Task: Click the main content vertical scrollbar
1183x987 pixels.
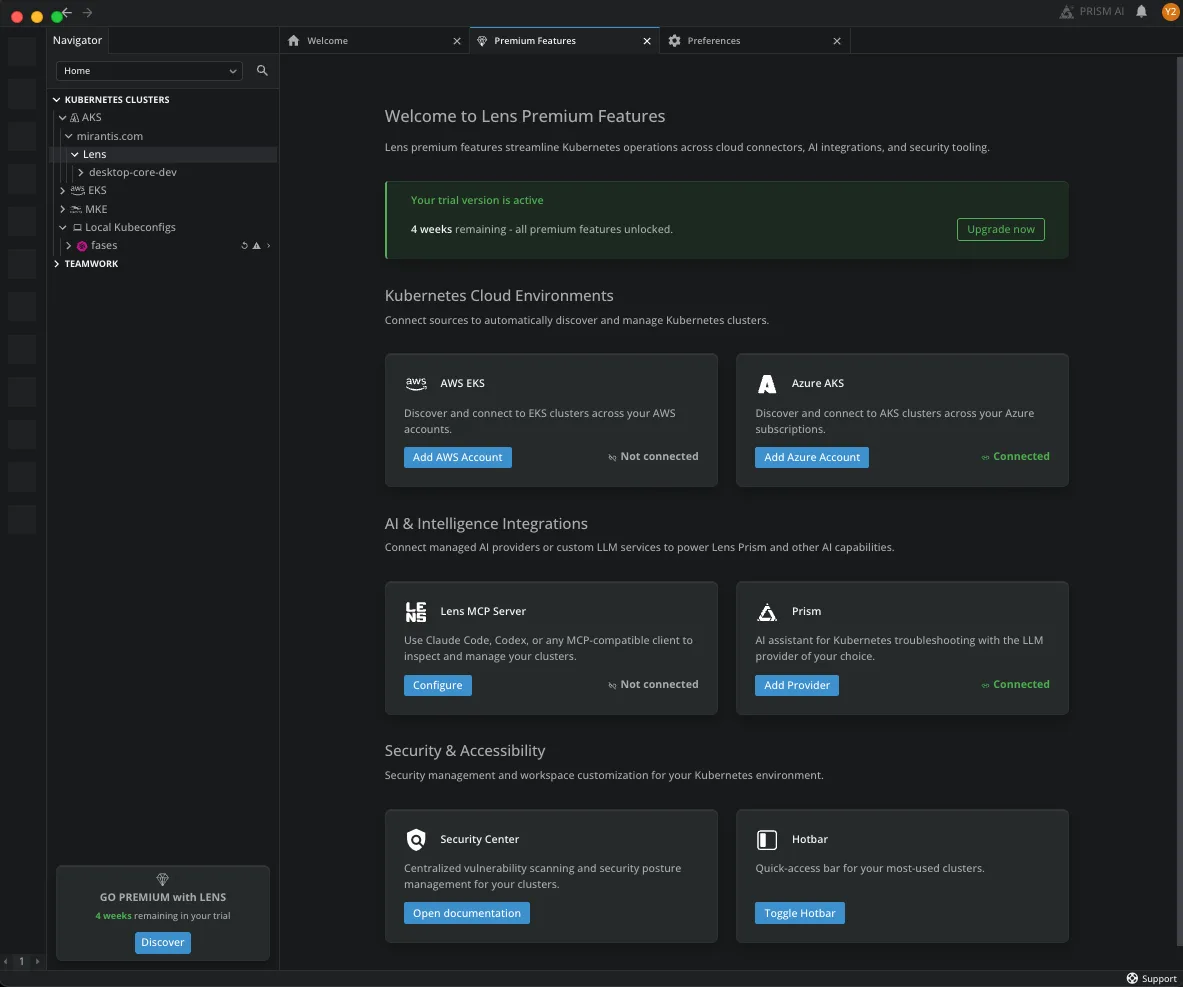Action: tap(1179, 500)
